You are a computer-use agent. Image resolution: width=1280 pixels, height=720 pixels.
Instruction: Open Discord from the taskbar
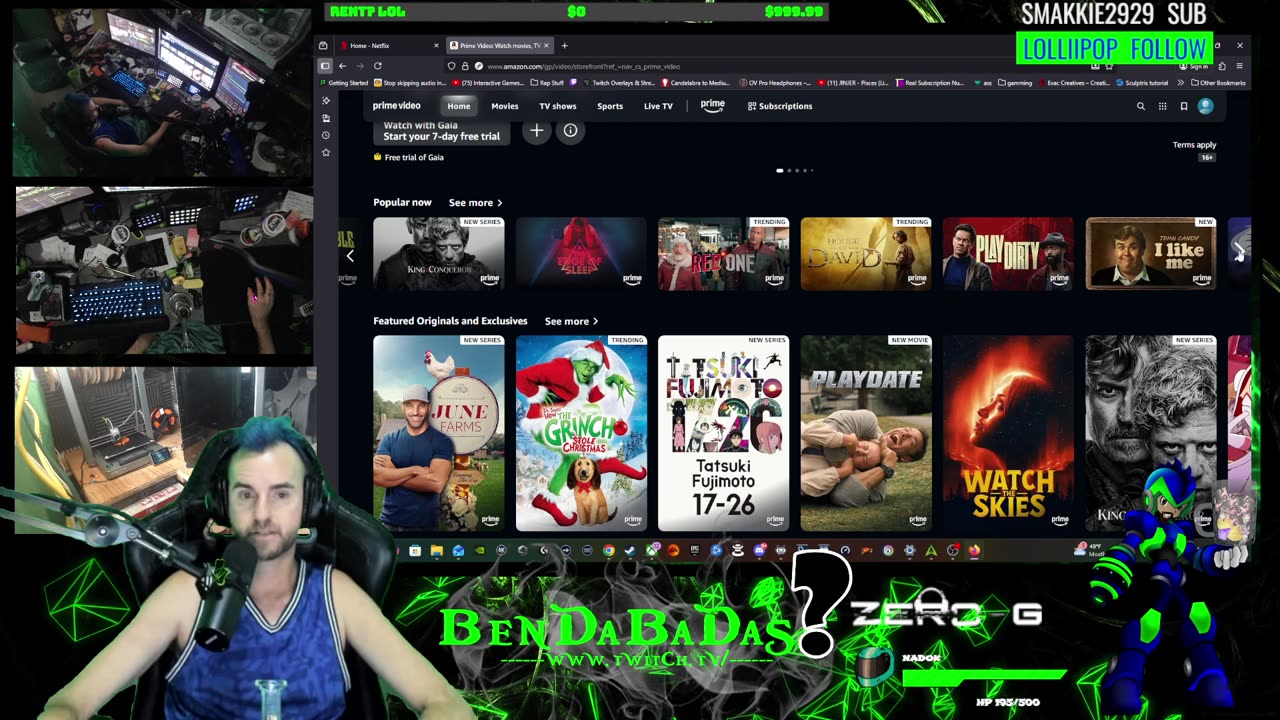pyautogui.click(x=760, y=550)
